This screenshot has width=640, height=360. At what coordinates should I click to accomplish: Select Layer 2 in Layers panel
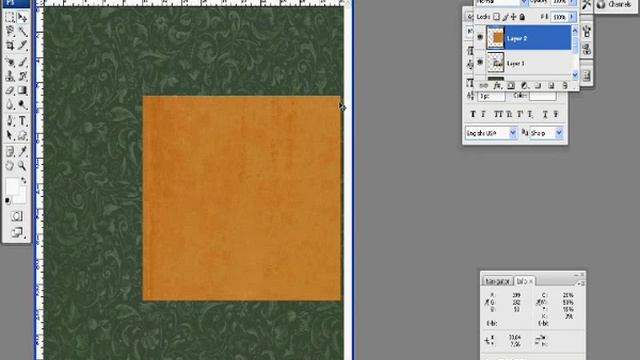(x=528, y=38)
